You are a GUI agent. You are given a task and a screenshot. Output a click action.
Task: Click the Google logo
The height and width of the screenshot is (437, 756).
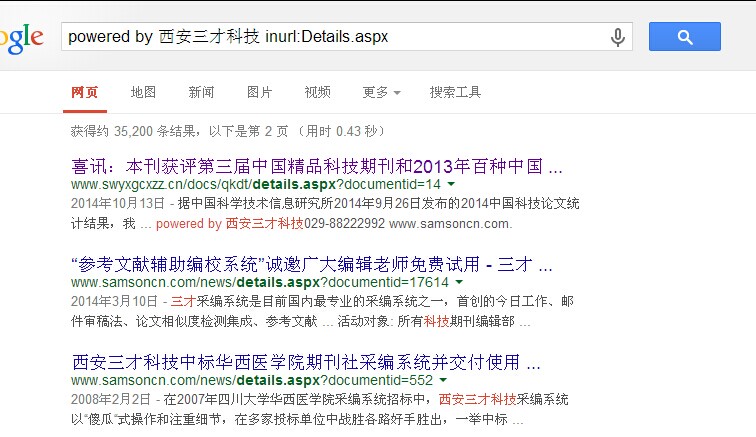coord(22,38)
